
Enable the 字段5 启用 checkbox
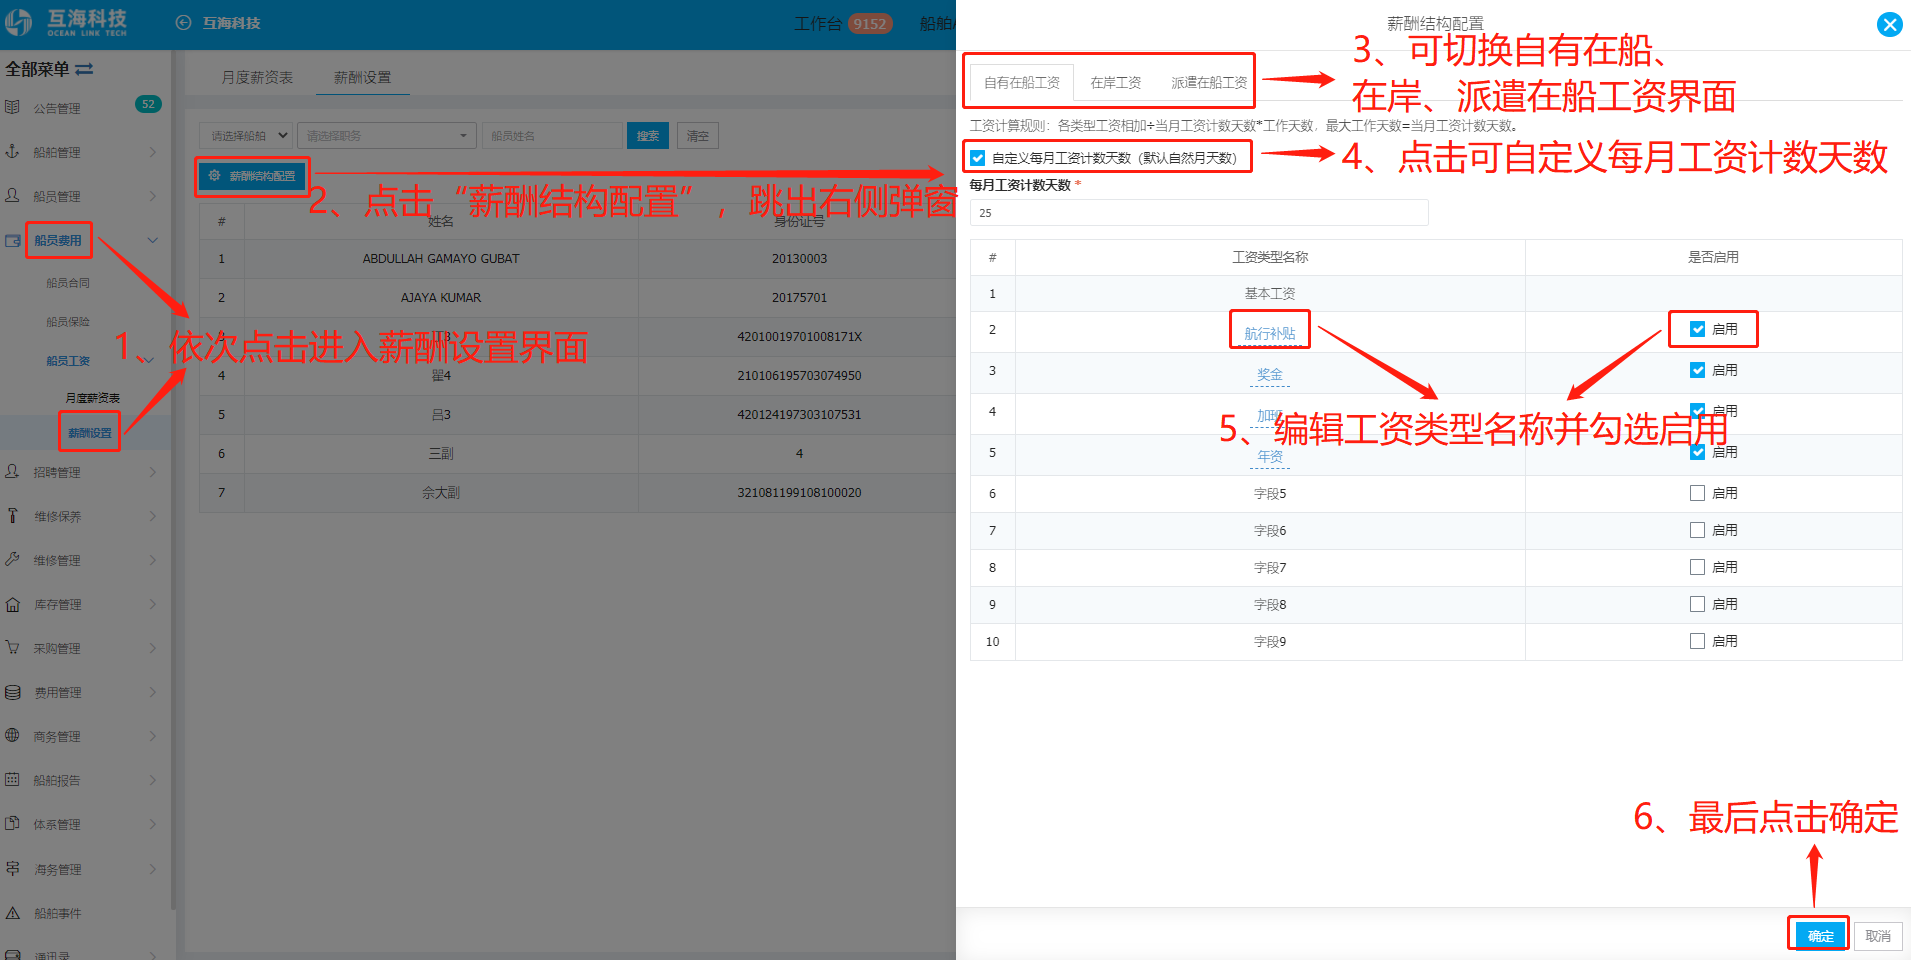(x=1697, y=493)
